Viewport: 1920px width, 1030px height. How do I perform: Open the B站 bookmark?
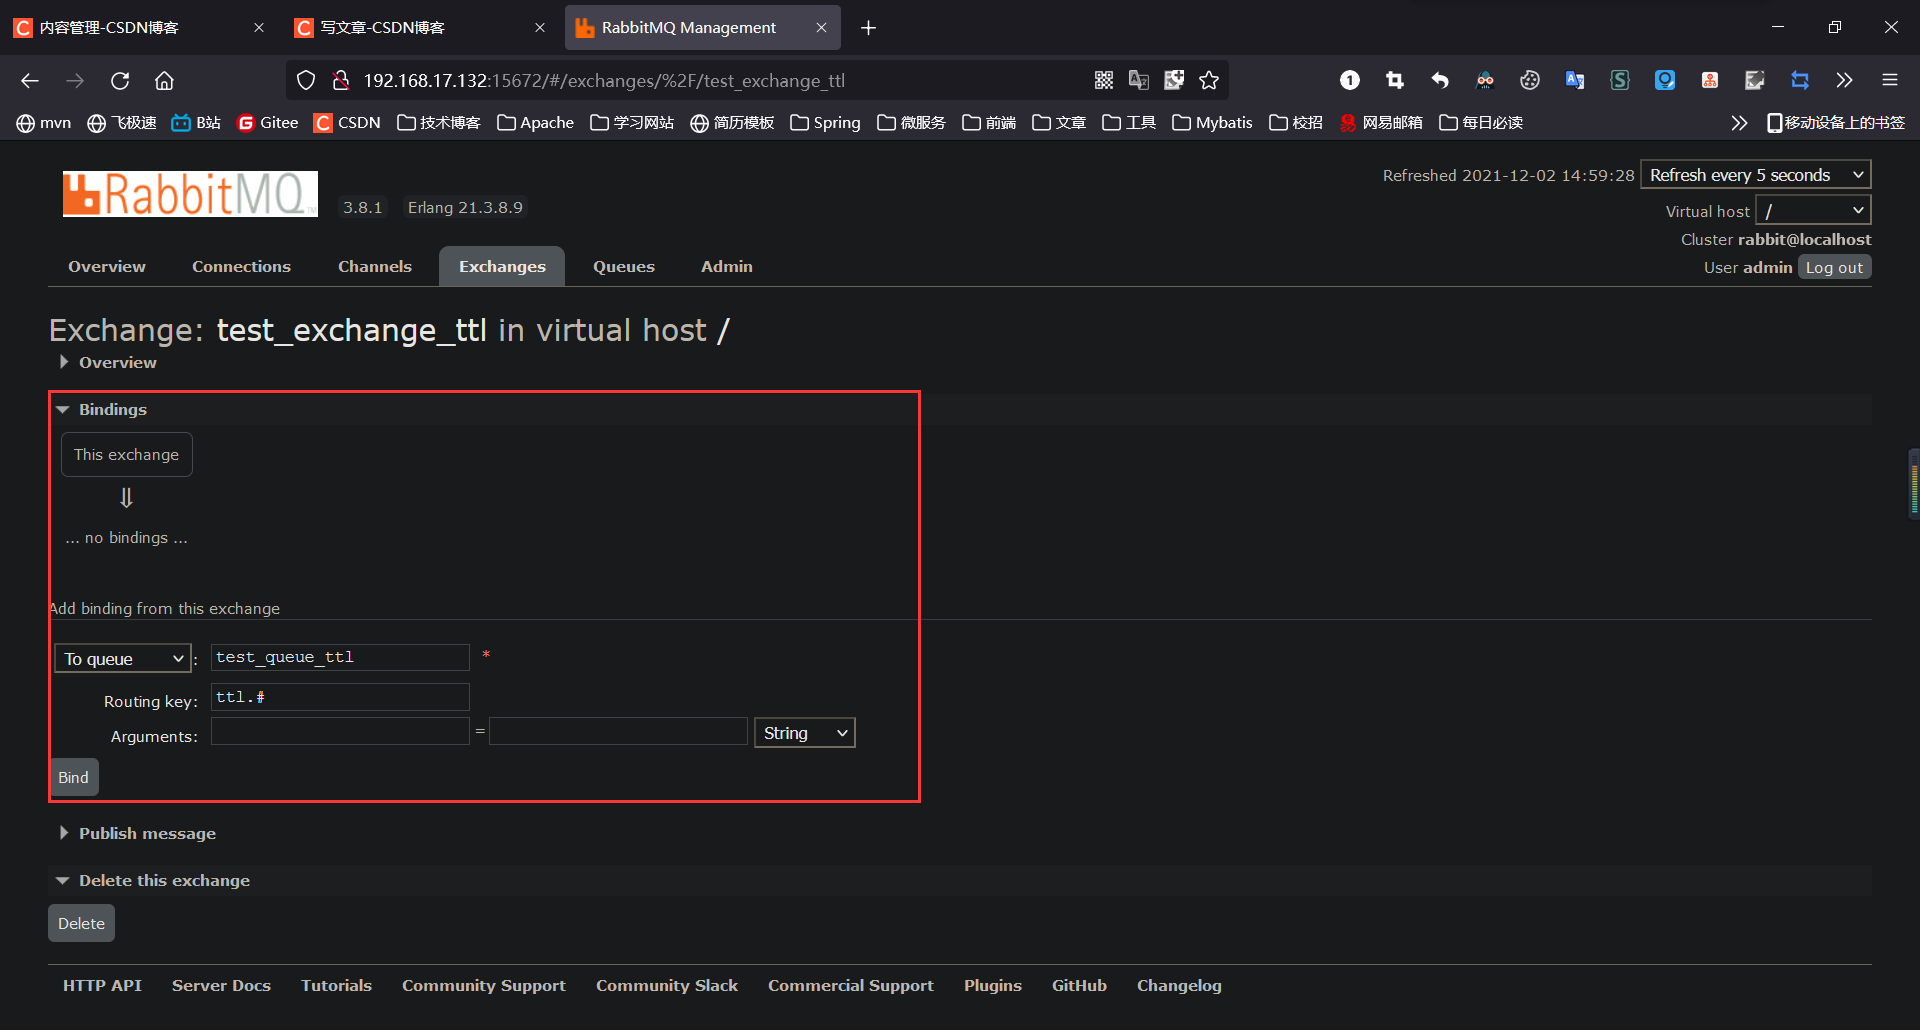(196, 123)
